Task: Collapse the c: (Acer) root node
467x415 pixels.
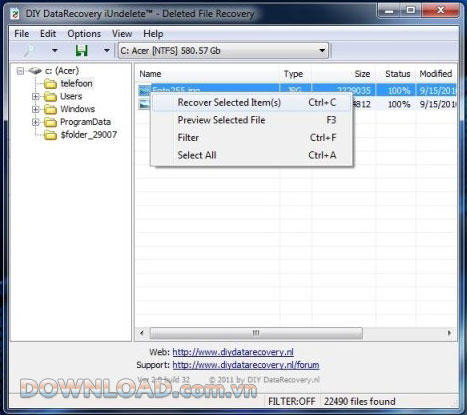Action: pyautogui.click(x=21, y=71)
